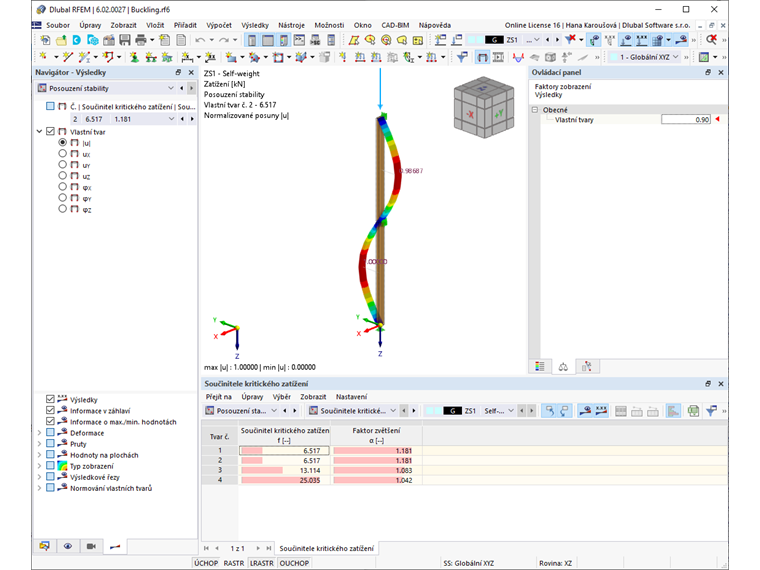Click the navigation cube in the viewport
The image size is (760, 570).
(483, 107)
